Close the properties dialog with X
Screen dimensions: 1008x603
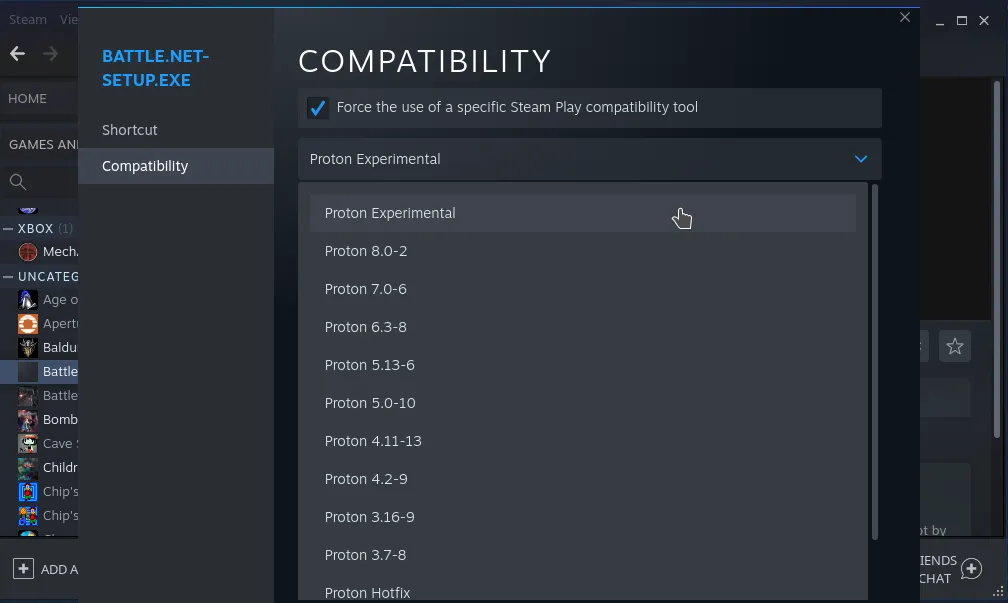(905, 17)
